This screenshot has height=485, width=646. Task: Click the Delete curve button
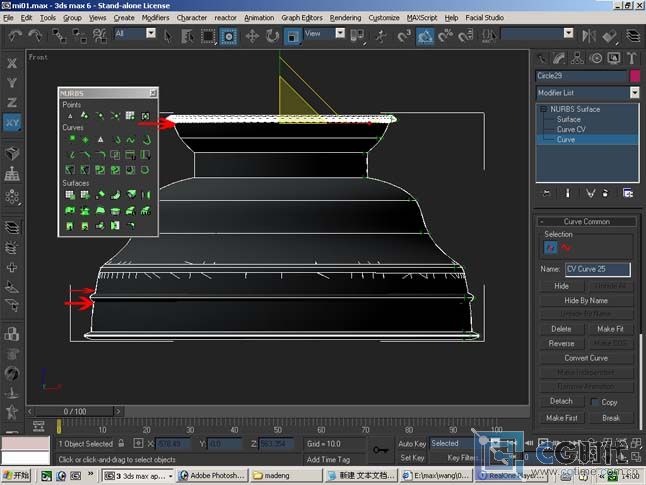[561, 329]
